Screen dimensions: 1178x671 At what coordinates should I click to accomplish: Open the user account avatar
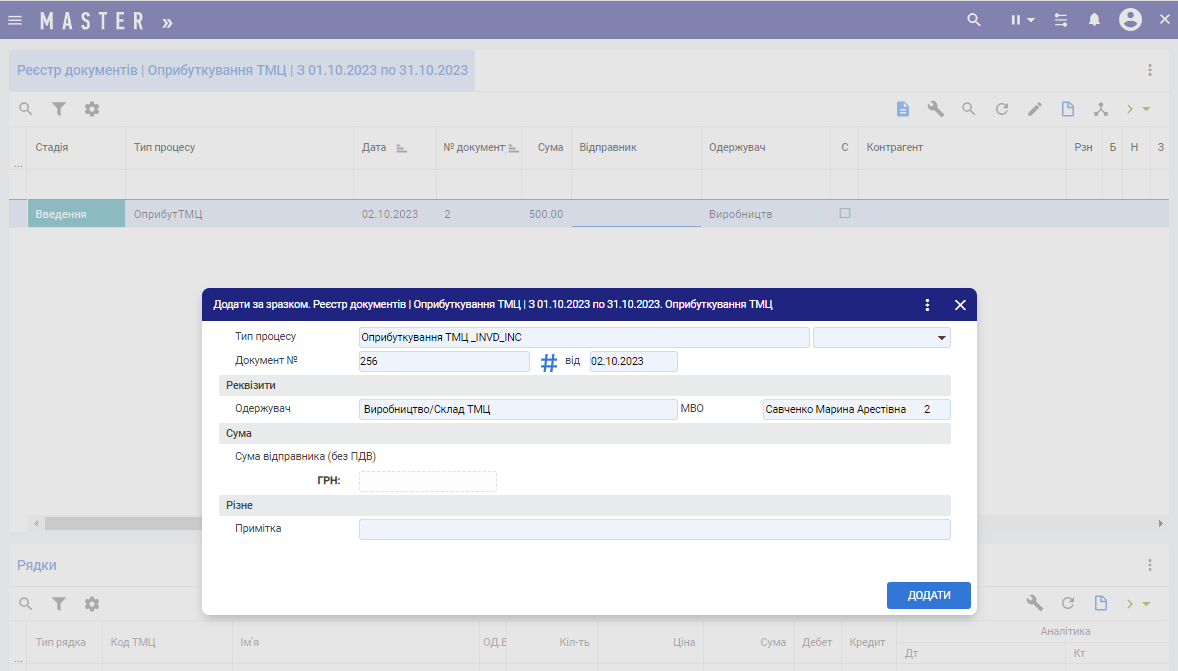[1130, 20]
